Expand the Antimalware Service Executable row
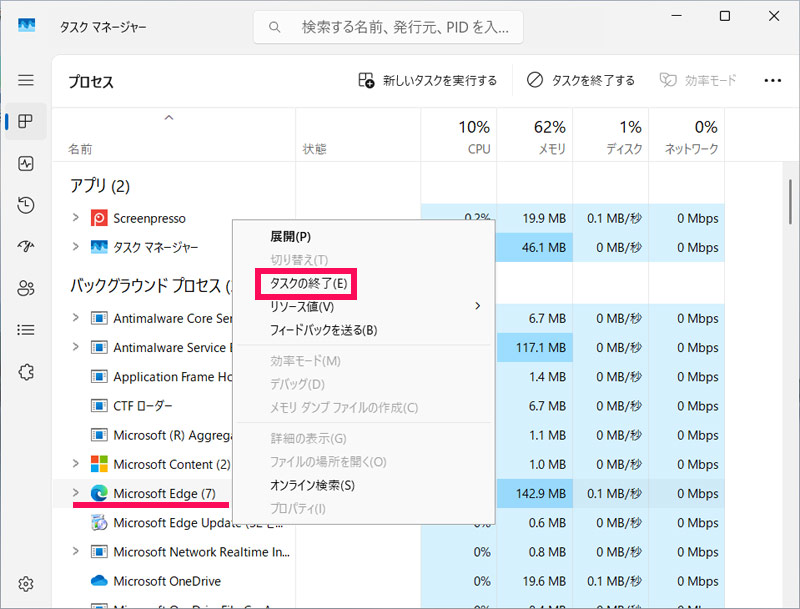 pos(76,347)
